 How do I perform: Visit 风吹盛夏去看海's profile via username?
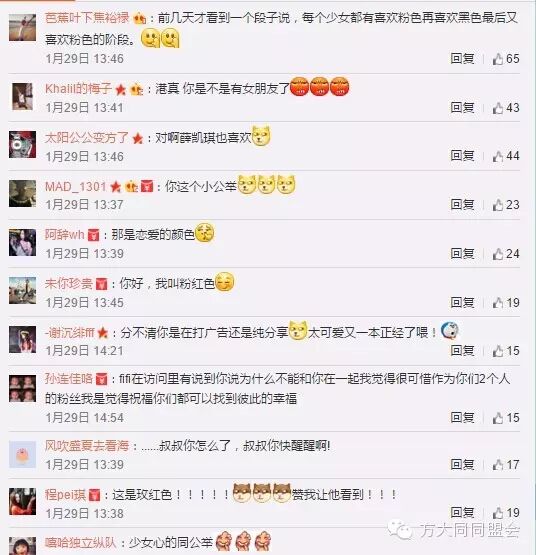(87, 446)
